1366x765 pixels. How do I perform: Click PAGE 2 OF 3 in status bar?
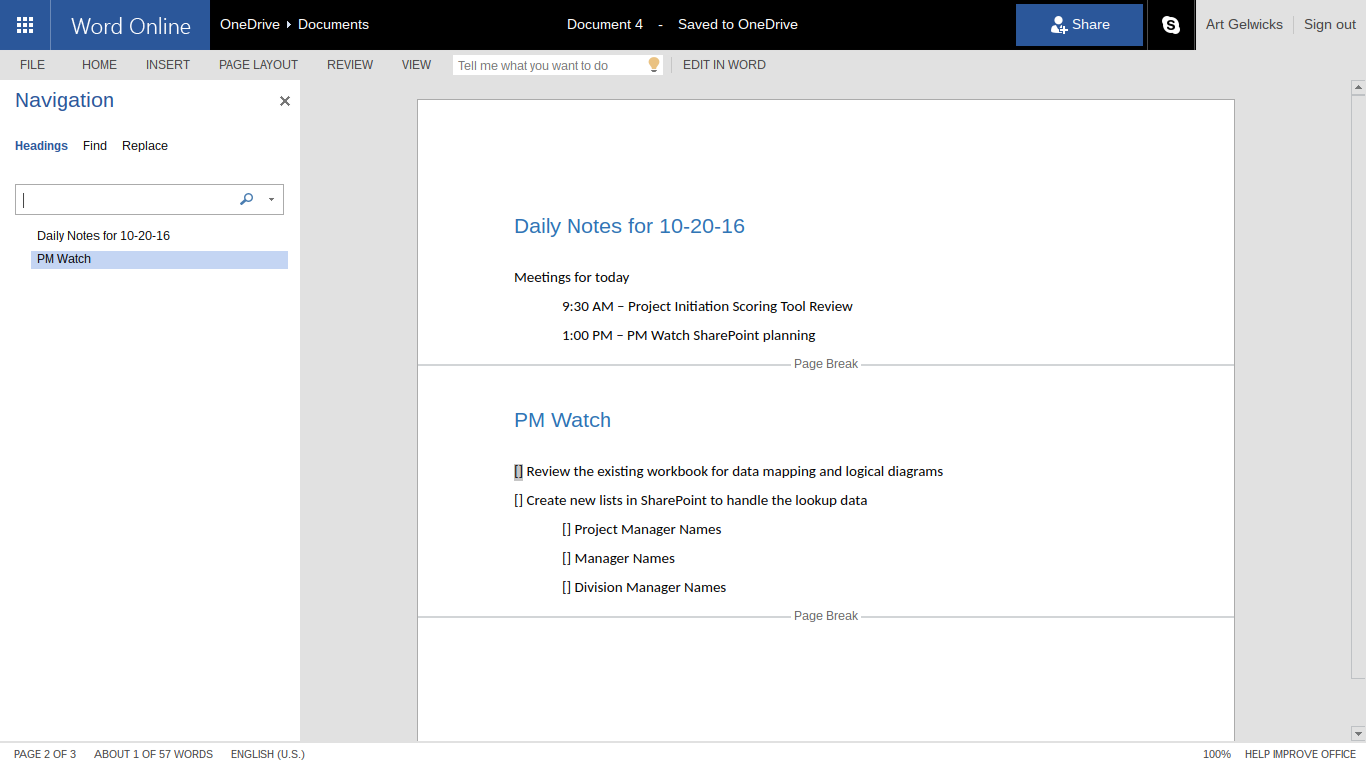click(45, 754)
